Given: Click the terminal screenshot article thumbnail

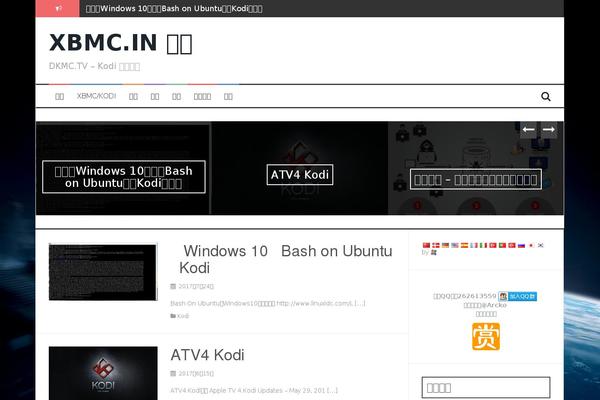Looking at the screenshot, I should pyautogui.click(x=103, y=272).
